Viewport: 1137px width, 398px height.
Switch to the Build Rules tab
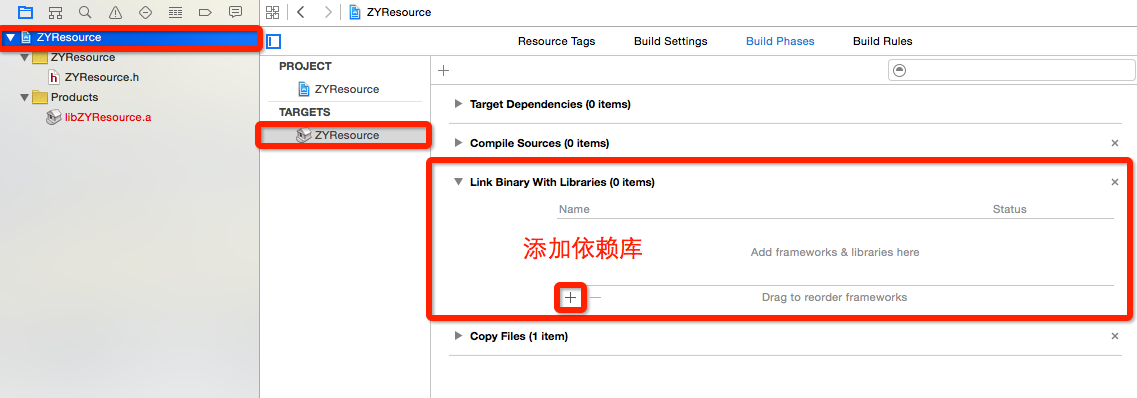882,41
